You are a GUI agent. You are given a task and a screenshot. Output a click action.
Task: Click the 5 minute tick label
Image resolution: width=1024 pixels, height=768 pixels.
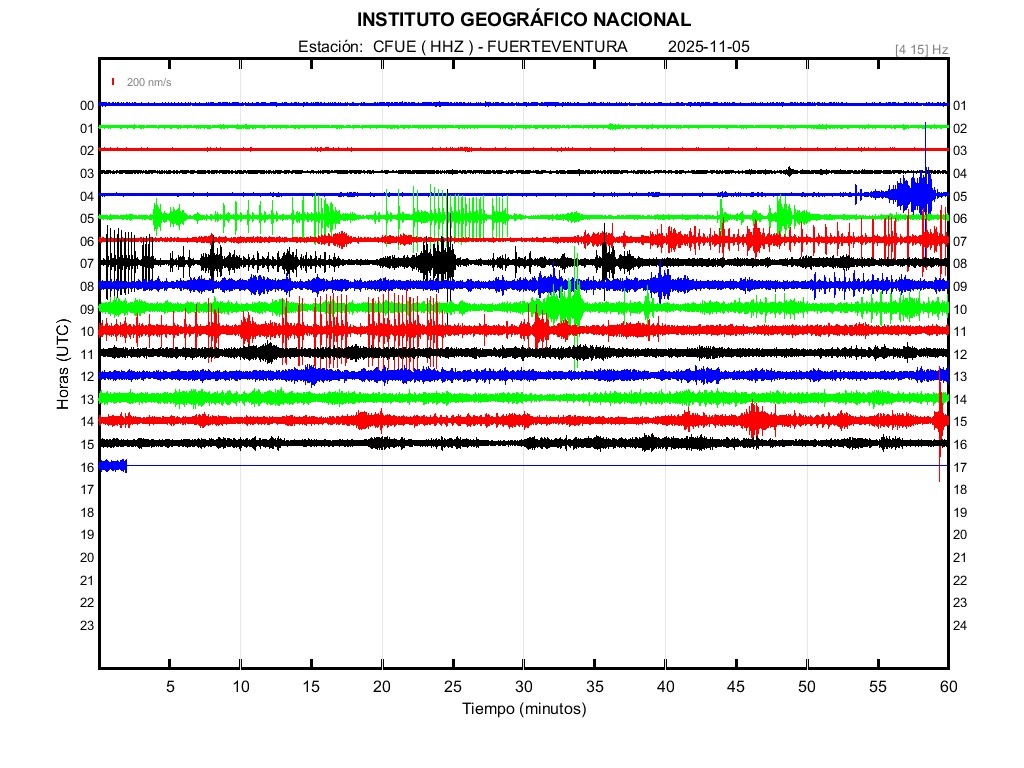(170, 687)
